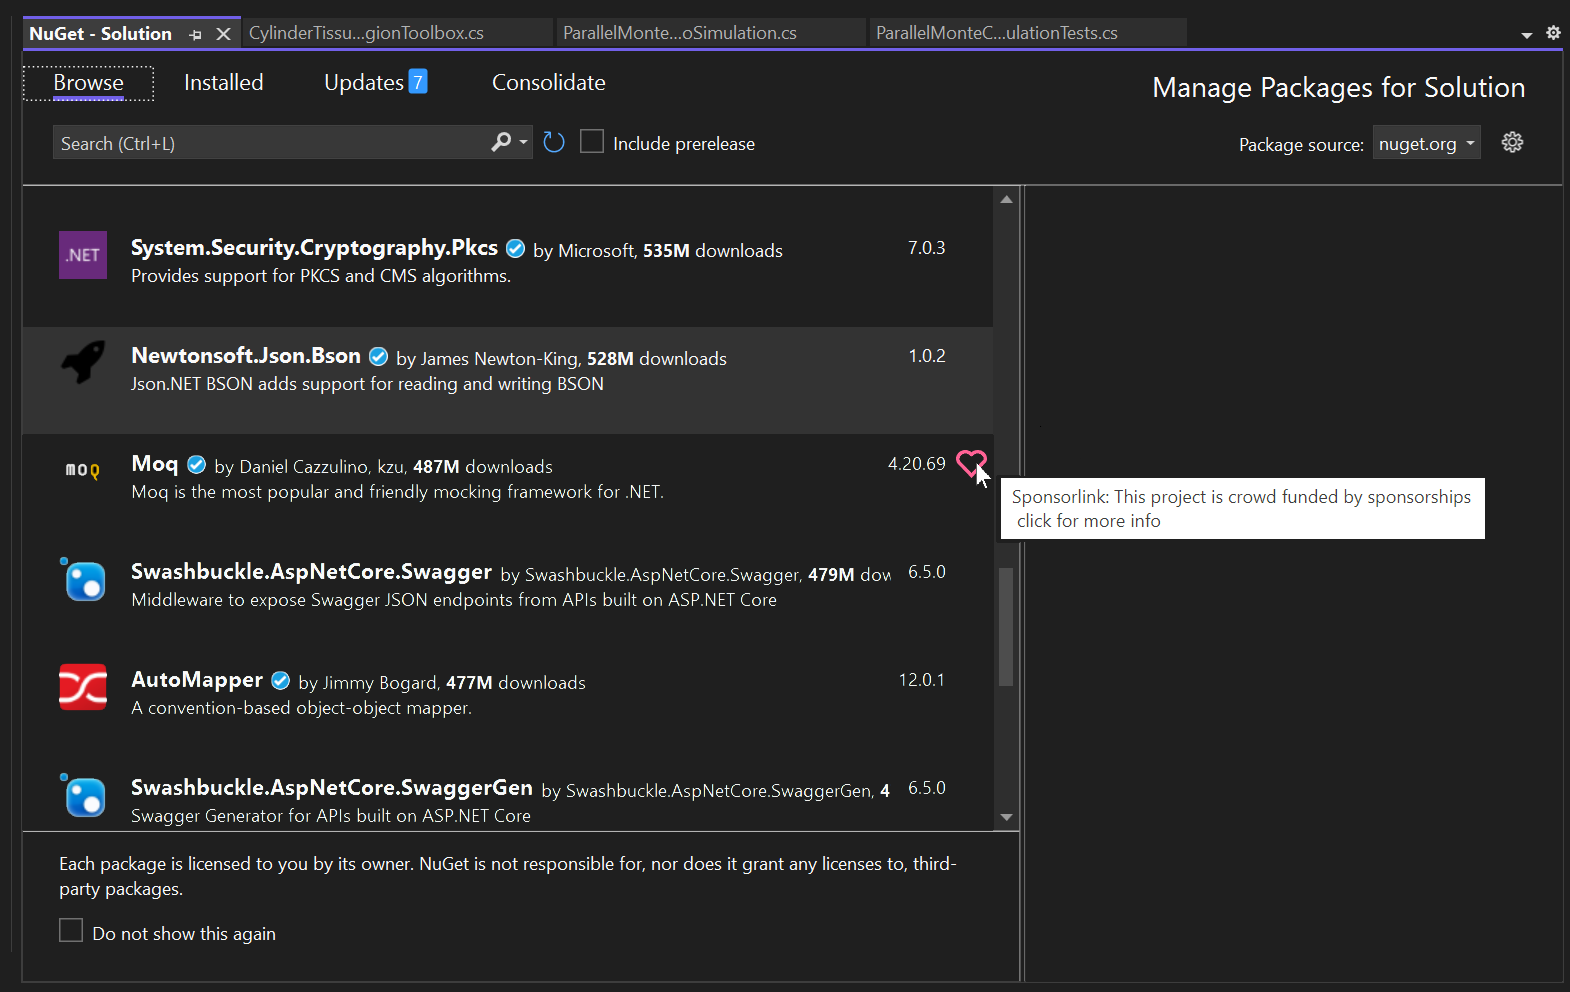Open the document tabs overflow dropdown
Viewport: 1570px width, 992px height.
[1527, 35]
